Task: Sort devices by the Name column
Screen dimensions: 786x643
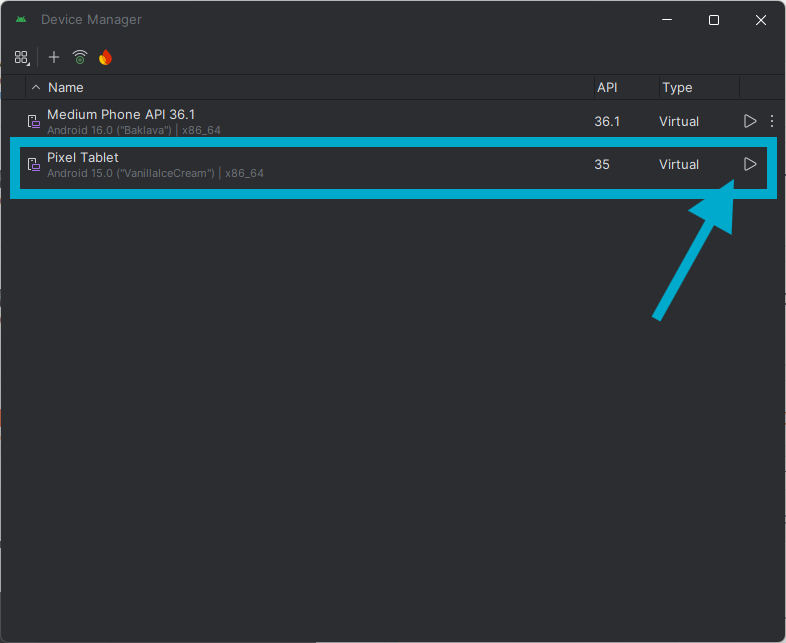Action: pos(66,88)
